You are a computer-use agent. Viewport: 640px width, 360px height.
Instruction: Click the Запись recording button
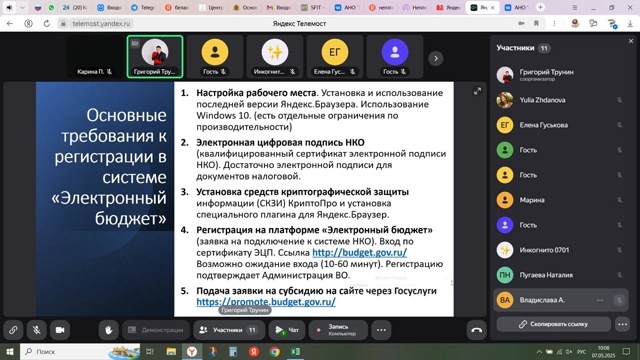click(338, 330)
